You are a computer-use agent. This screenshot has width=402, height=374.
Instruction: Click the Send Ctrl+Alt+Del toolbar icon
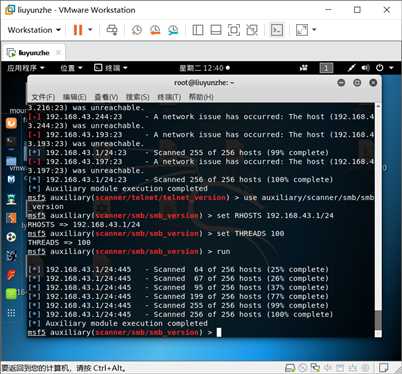(x=112, y=30)
